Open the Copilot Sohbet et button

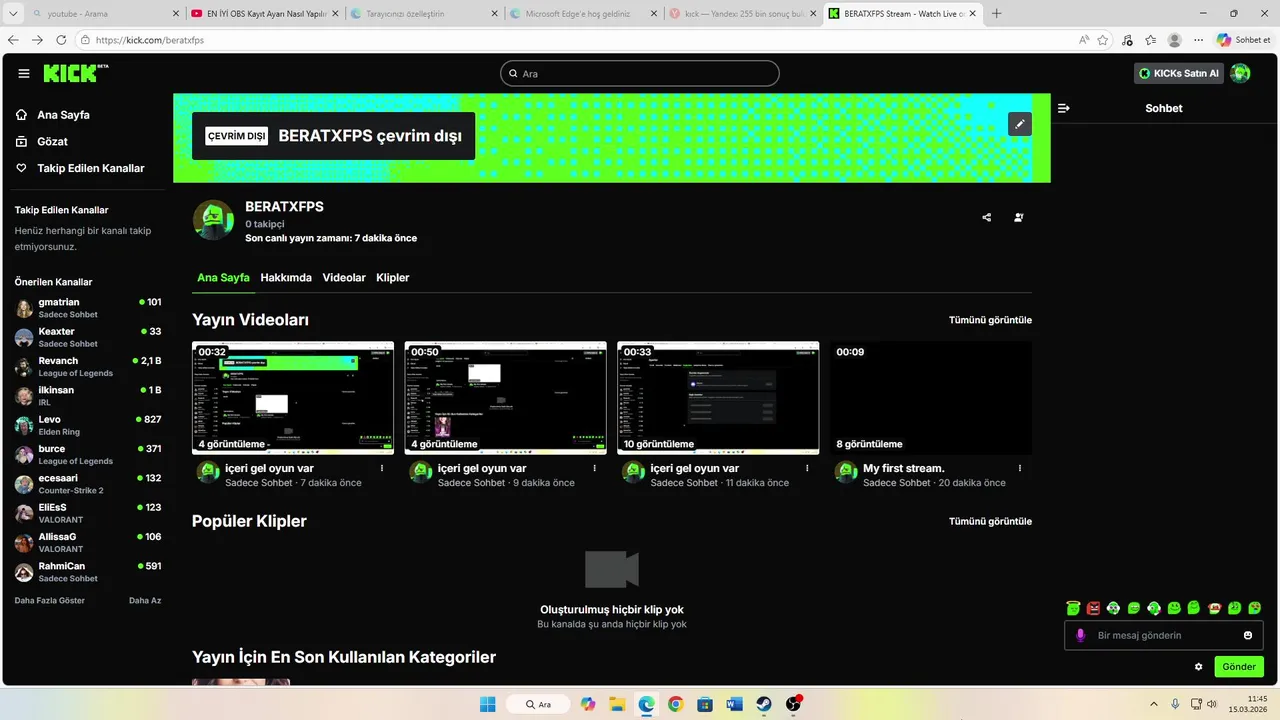[1244, 40]
